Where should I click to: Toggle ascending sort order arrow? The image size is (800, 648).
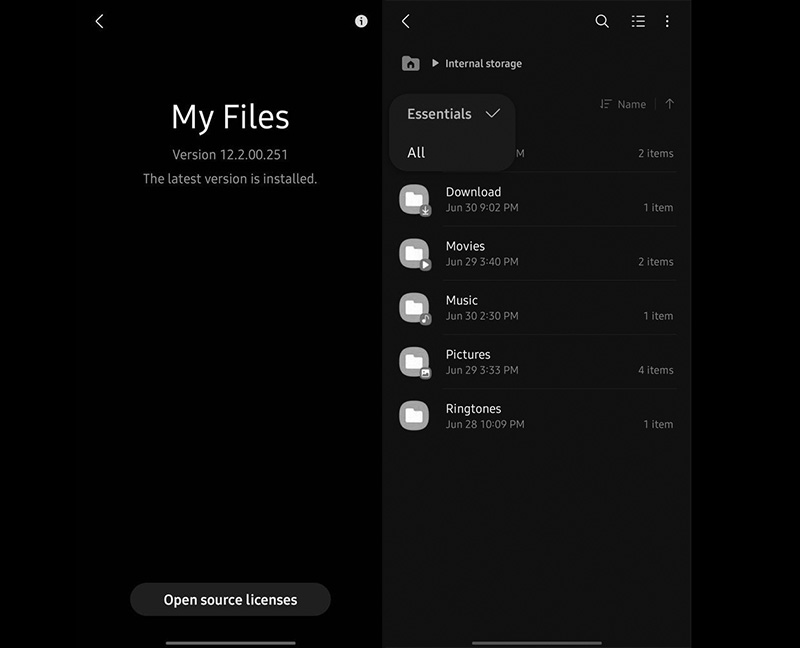(670, 104)
